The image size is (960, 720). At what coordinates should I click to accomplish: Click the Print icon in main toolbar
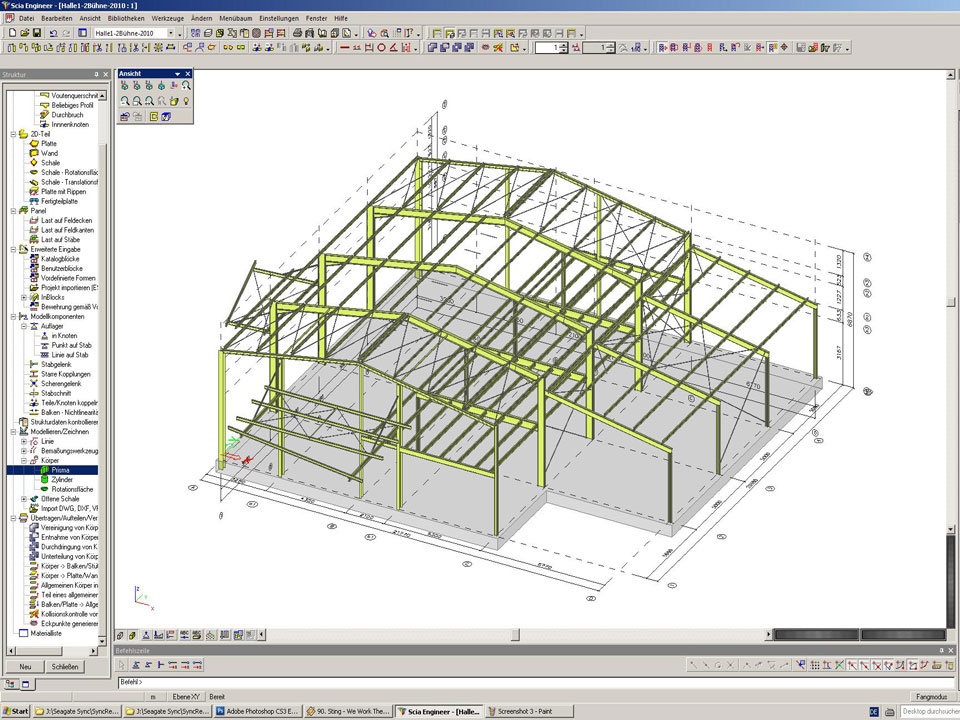pos(297,33)
